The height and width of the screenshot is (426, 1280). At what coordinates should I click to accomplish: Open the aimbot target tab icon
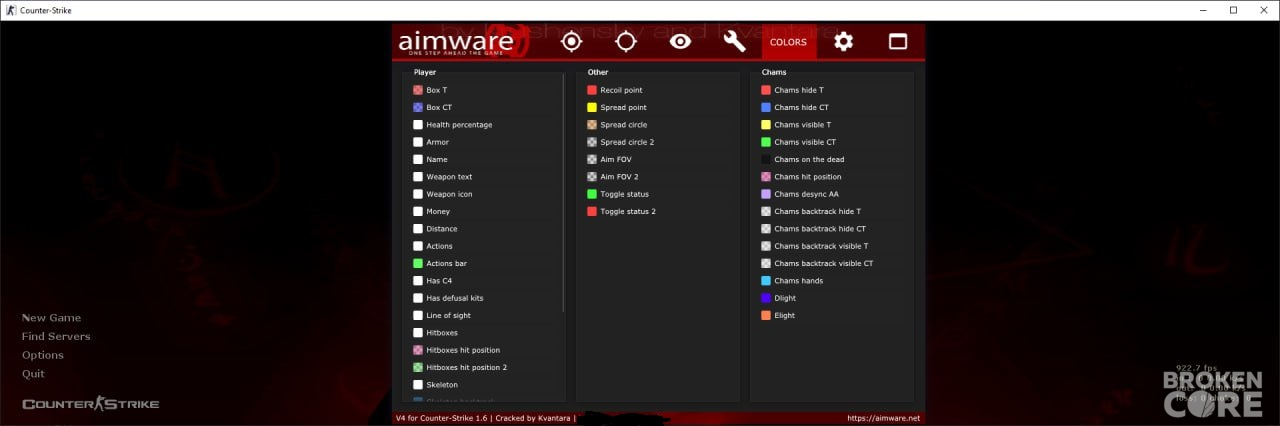[571, 41]
